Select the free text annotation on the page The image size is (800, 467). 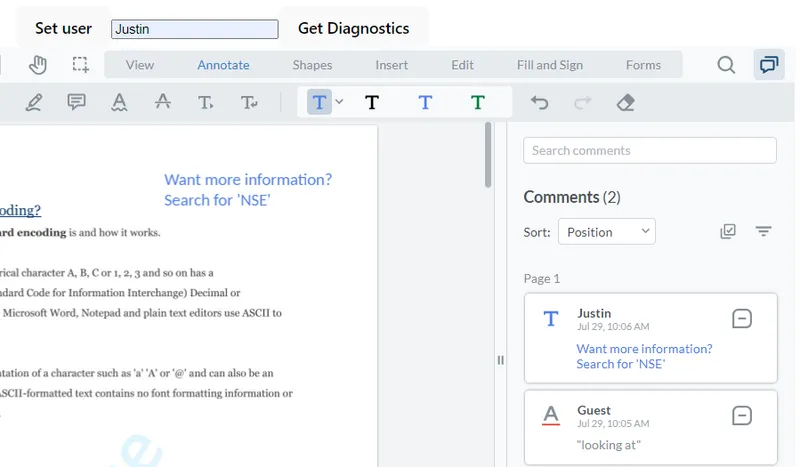point(248,190)
